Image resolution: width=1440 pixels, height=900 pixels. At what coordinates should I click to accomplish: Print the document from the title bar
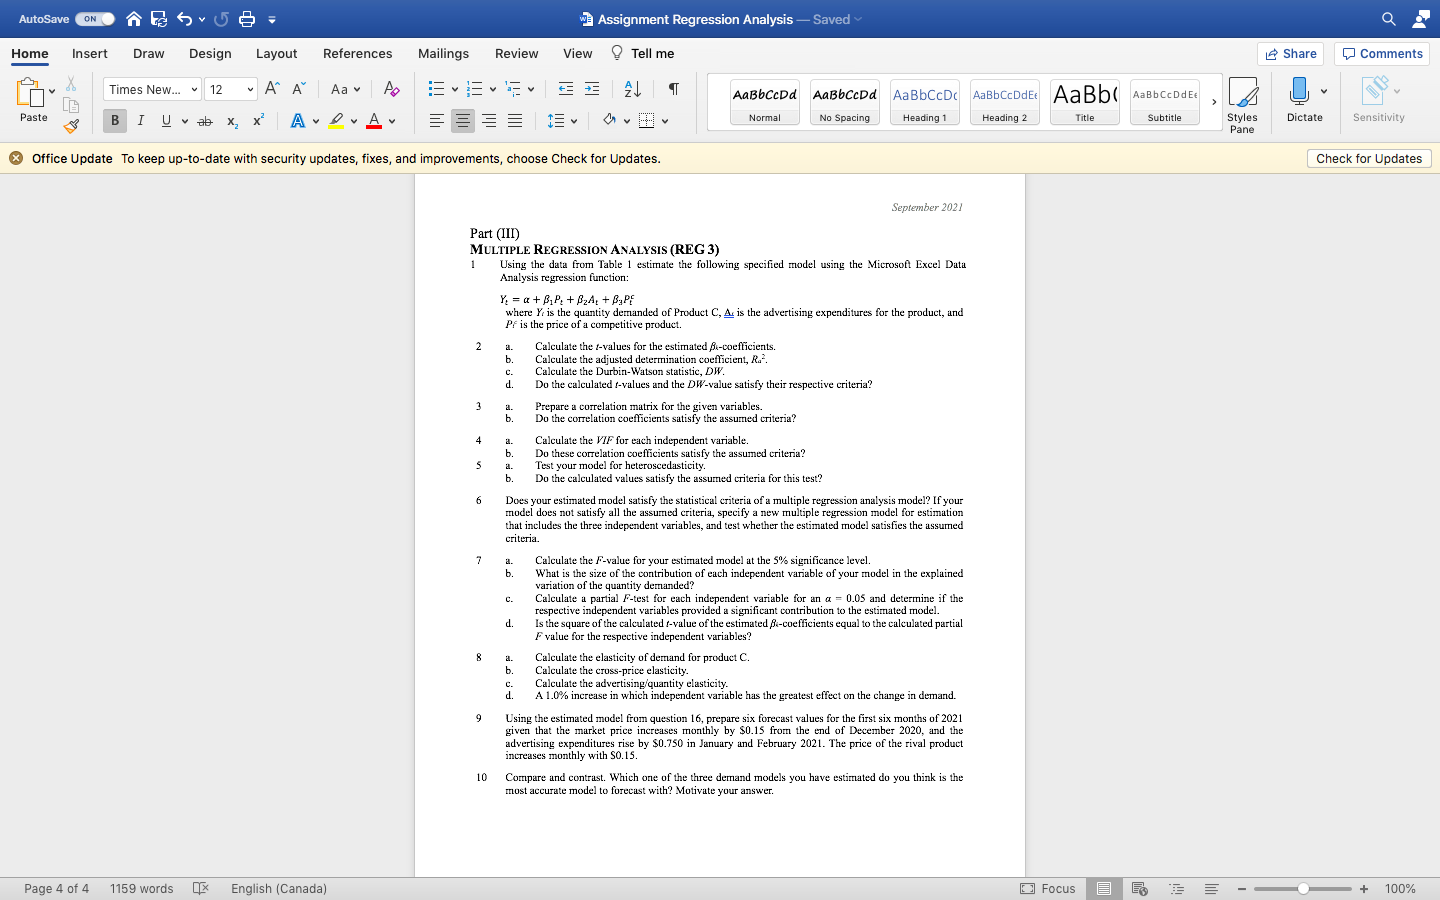(x=247, y=19)
